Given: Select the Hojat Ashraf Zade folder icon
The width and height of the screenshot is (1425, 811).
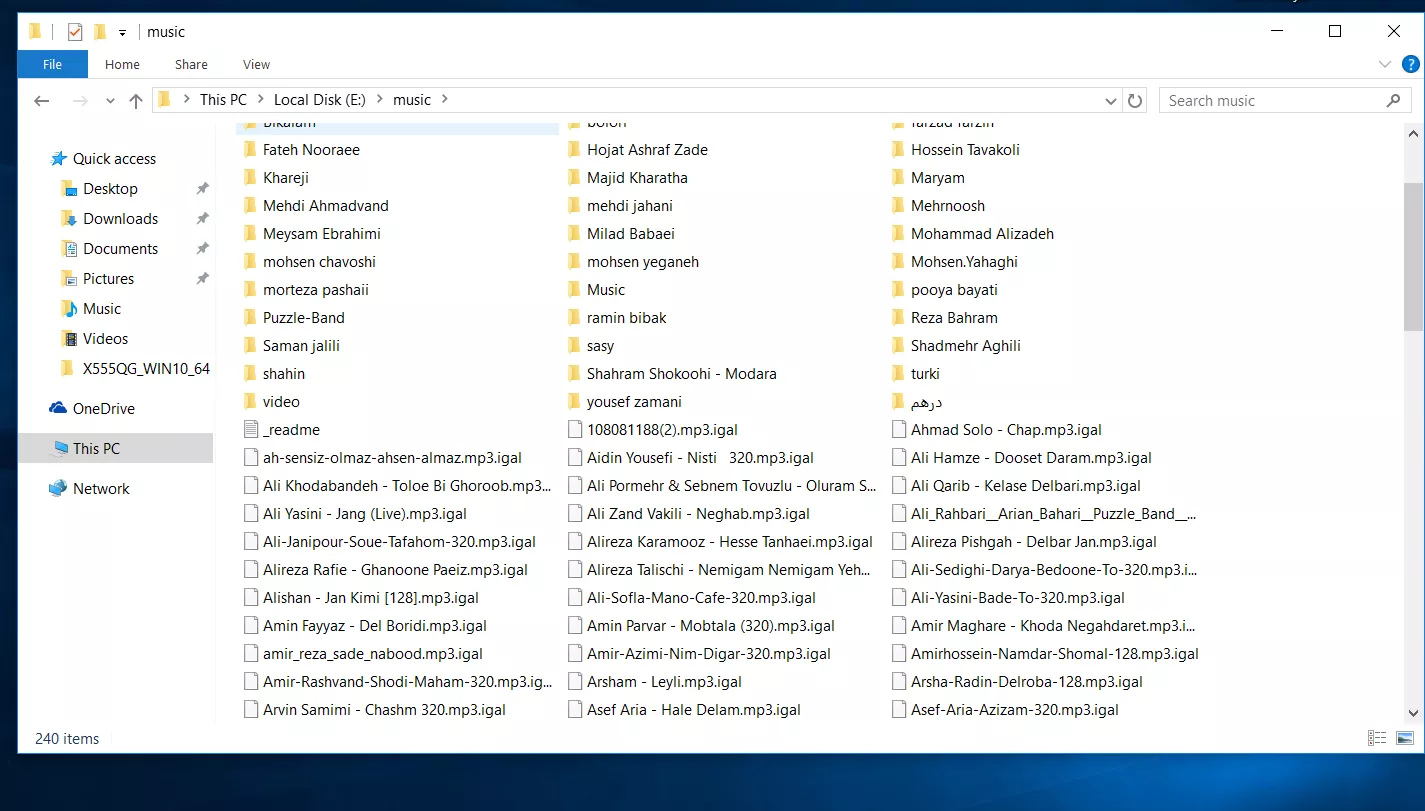Looking at the screenshot, I should click(x=574, y=149).
